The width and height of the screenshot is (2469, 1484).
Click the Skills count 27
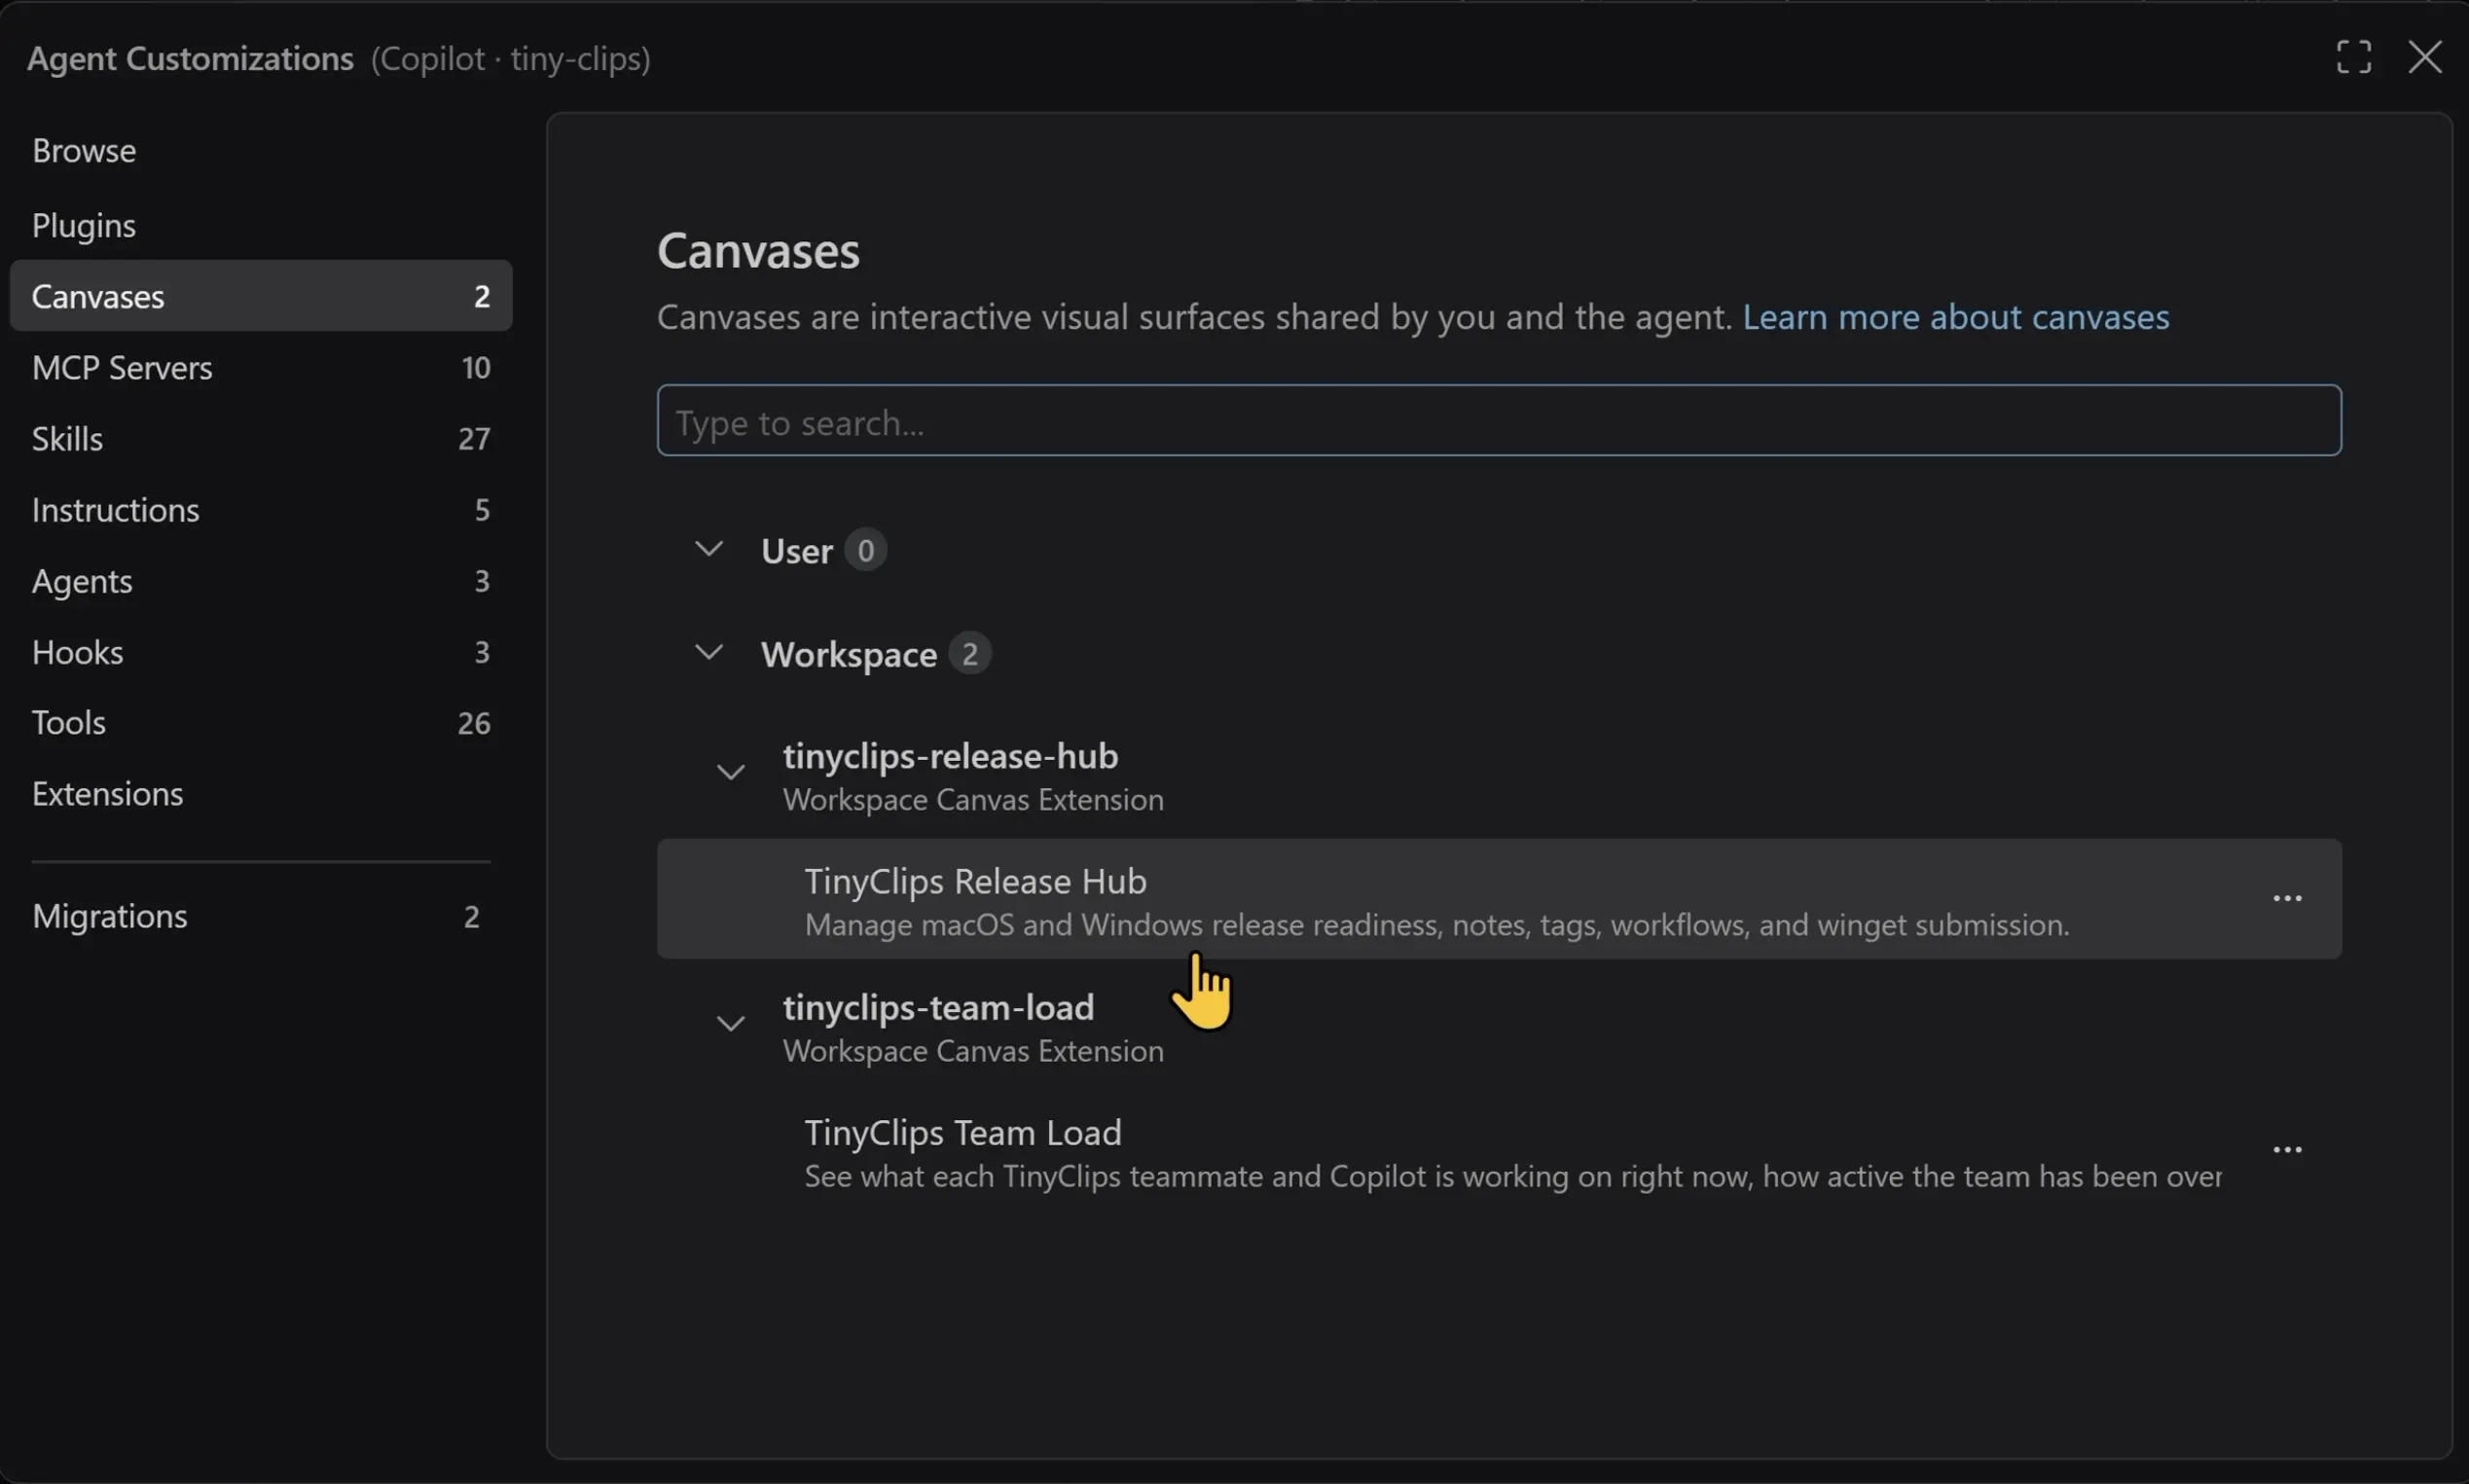[474, 439]
